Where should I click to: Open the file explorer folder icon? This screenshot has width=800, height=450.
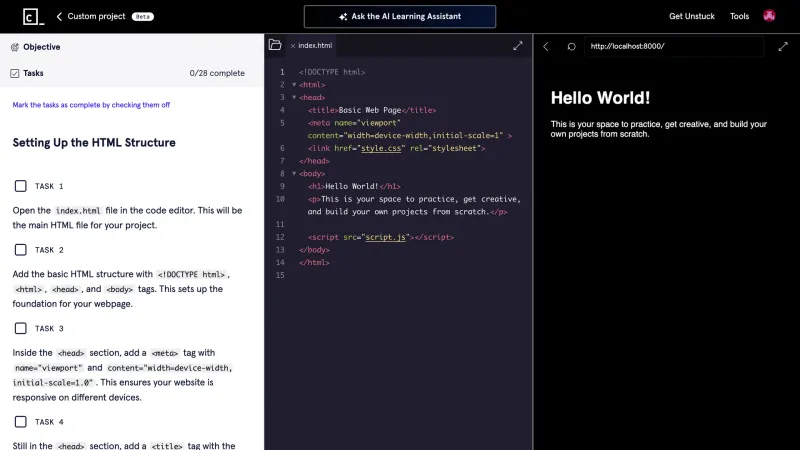[275, 45]
